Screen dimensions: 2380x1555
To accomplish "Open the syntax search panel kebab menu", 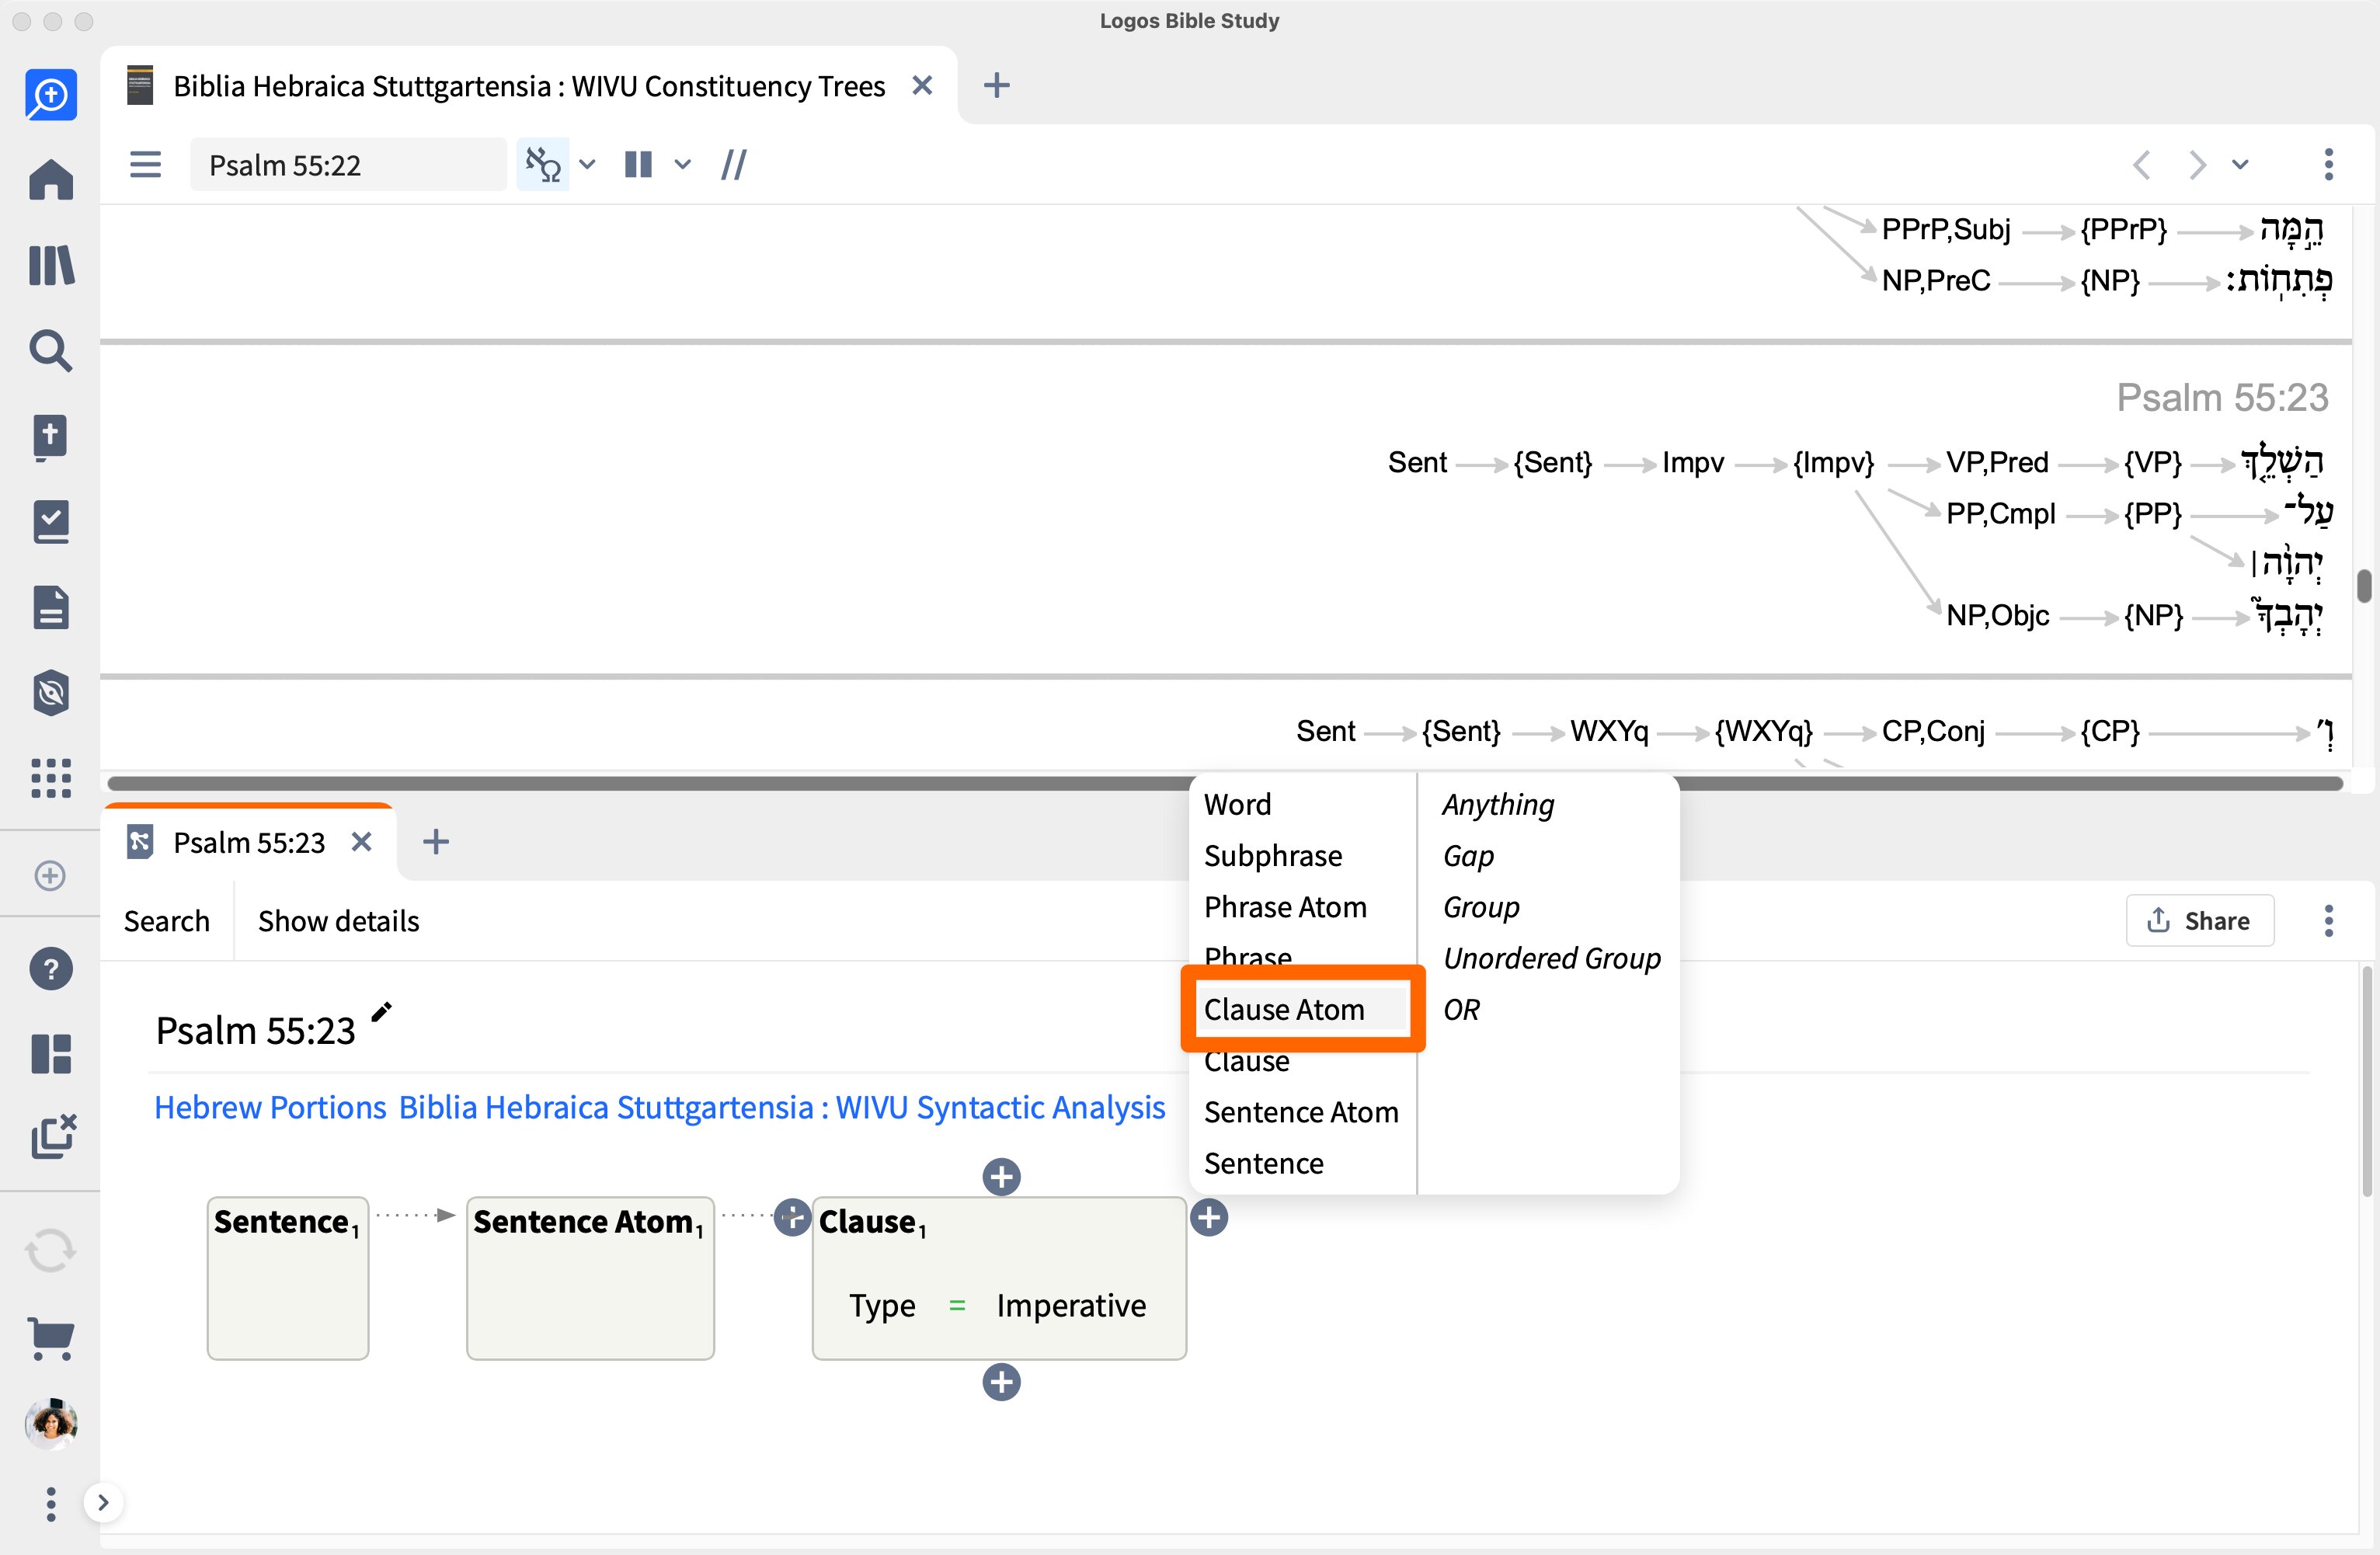I will [x=2329, y=921].
